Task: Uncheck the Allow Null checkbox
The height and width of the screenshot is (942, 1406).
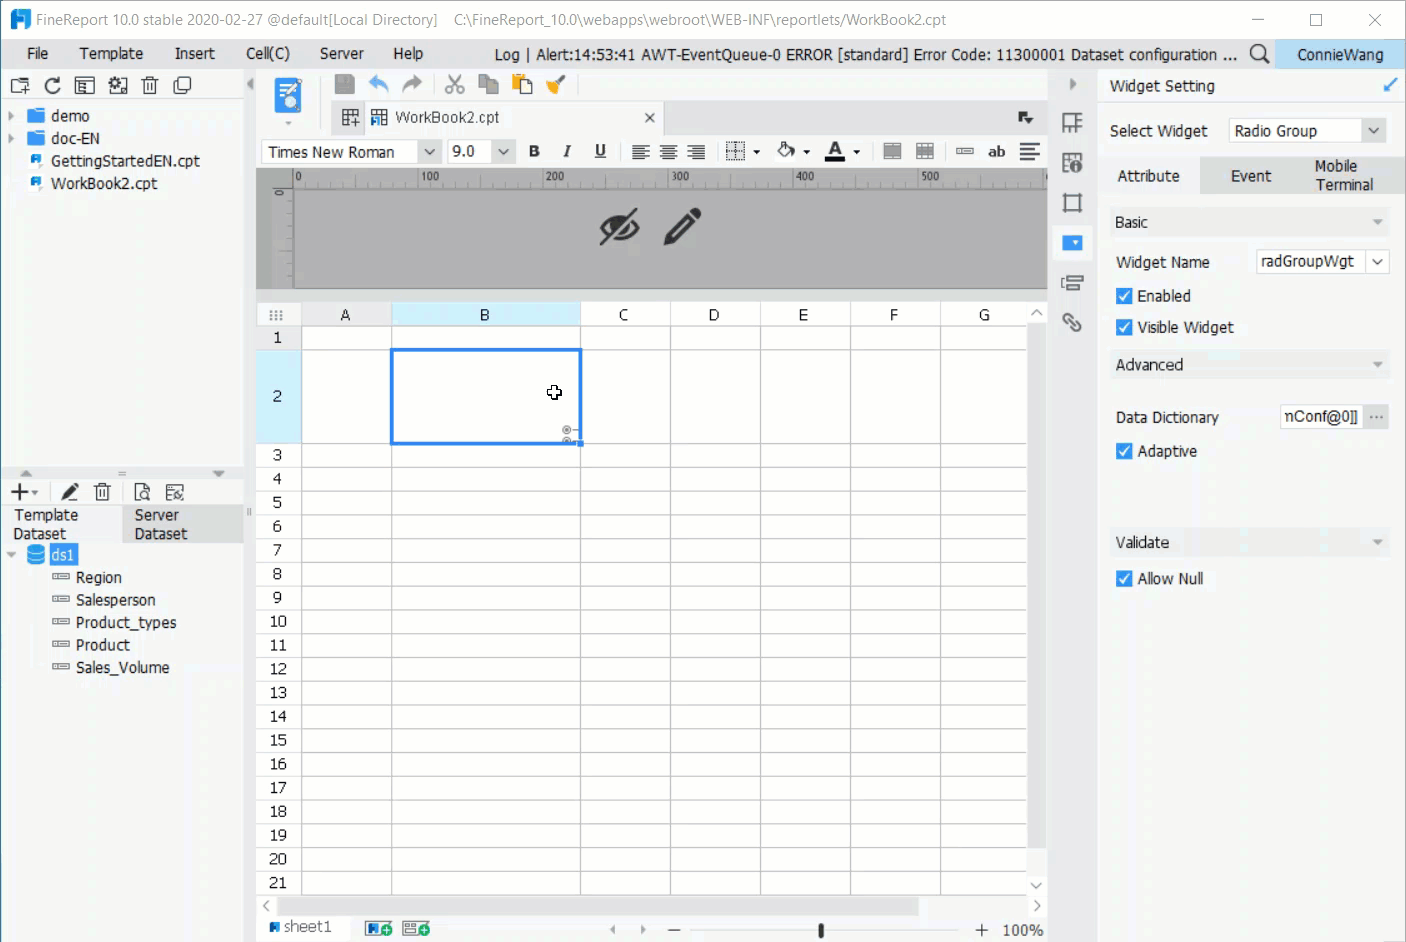Action: pos(1124,579)
